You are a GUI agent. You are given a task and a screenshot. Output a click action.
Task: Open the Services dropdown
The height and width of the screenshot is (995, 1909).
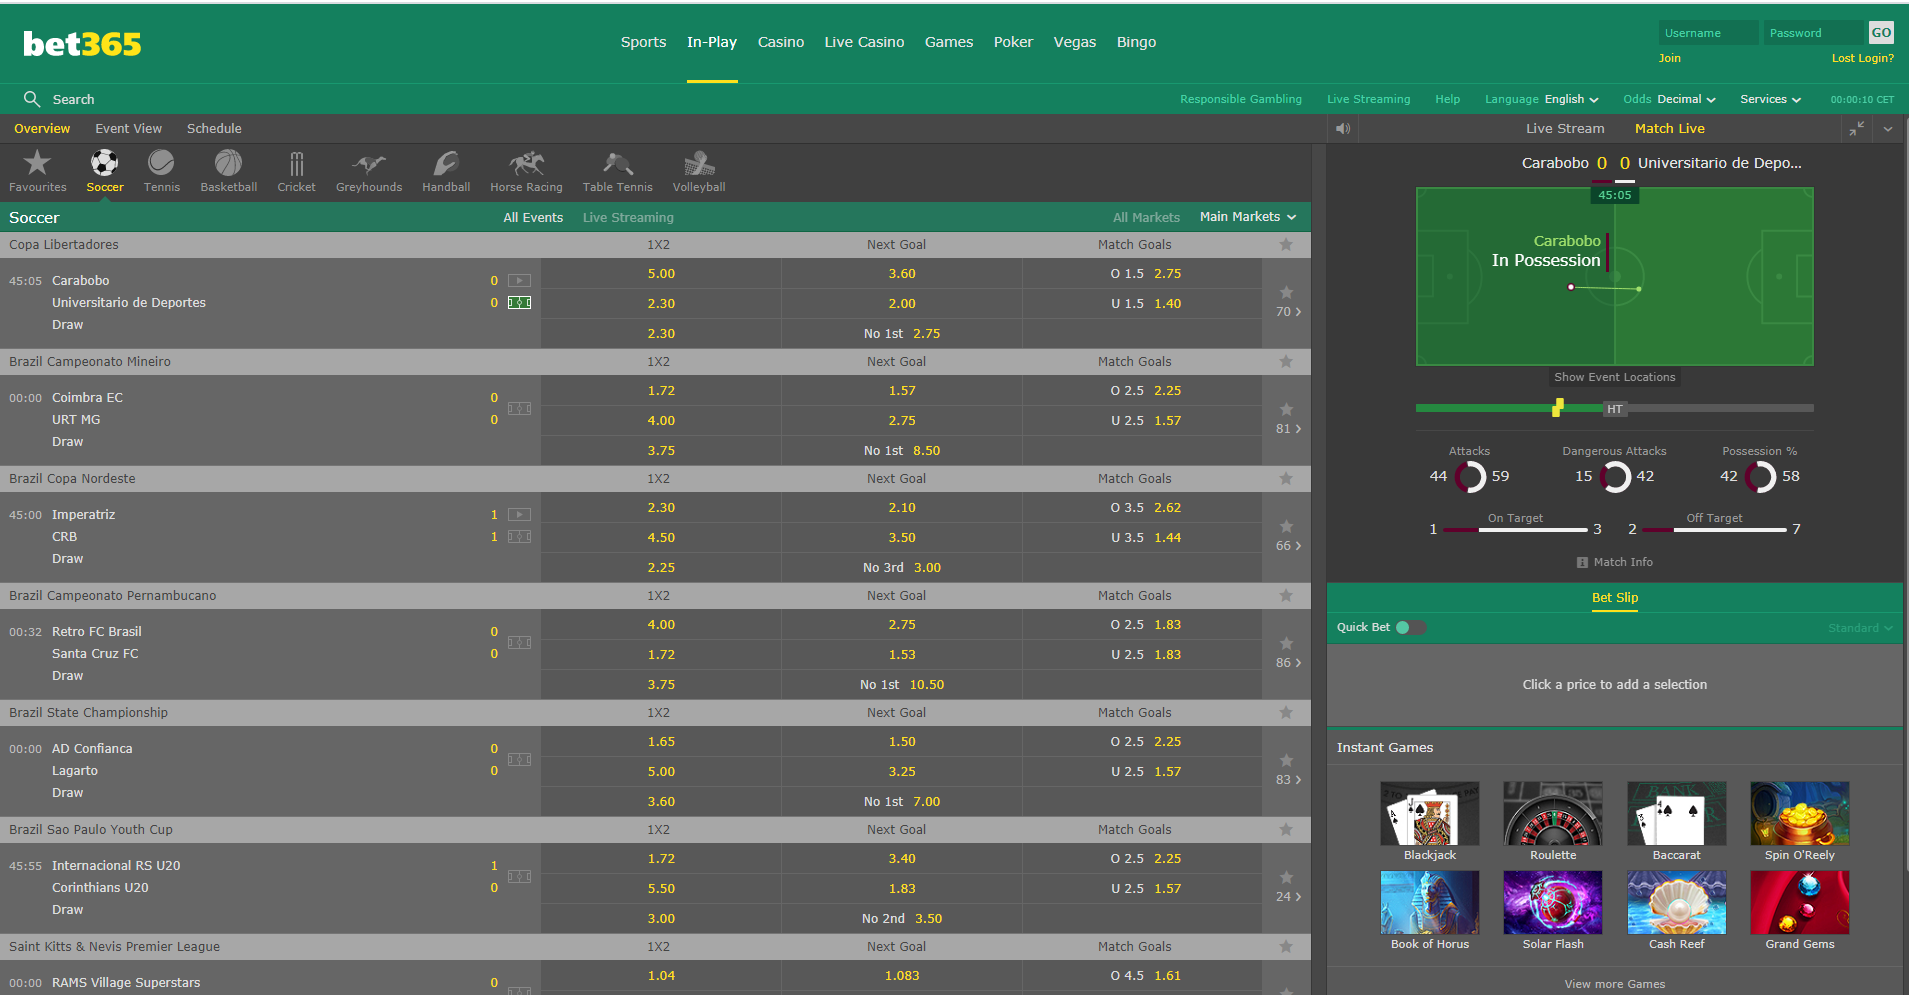coord(1770,99)
